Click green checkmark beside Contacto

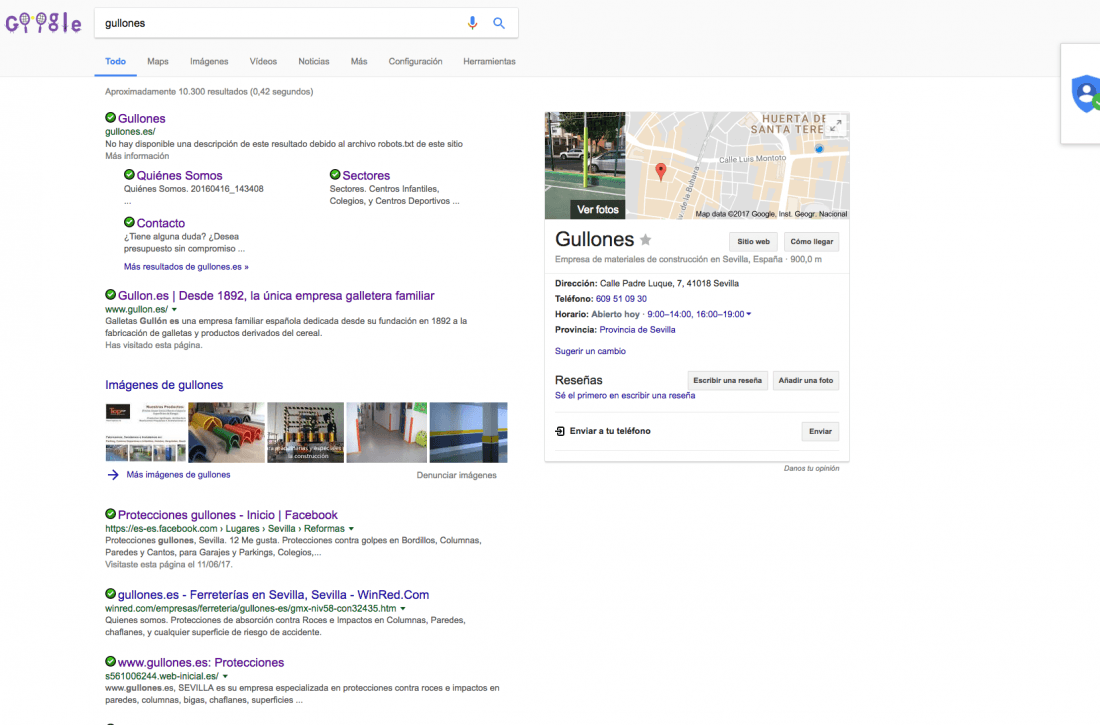pos(129,222)
